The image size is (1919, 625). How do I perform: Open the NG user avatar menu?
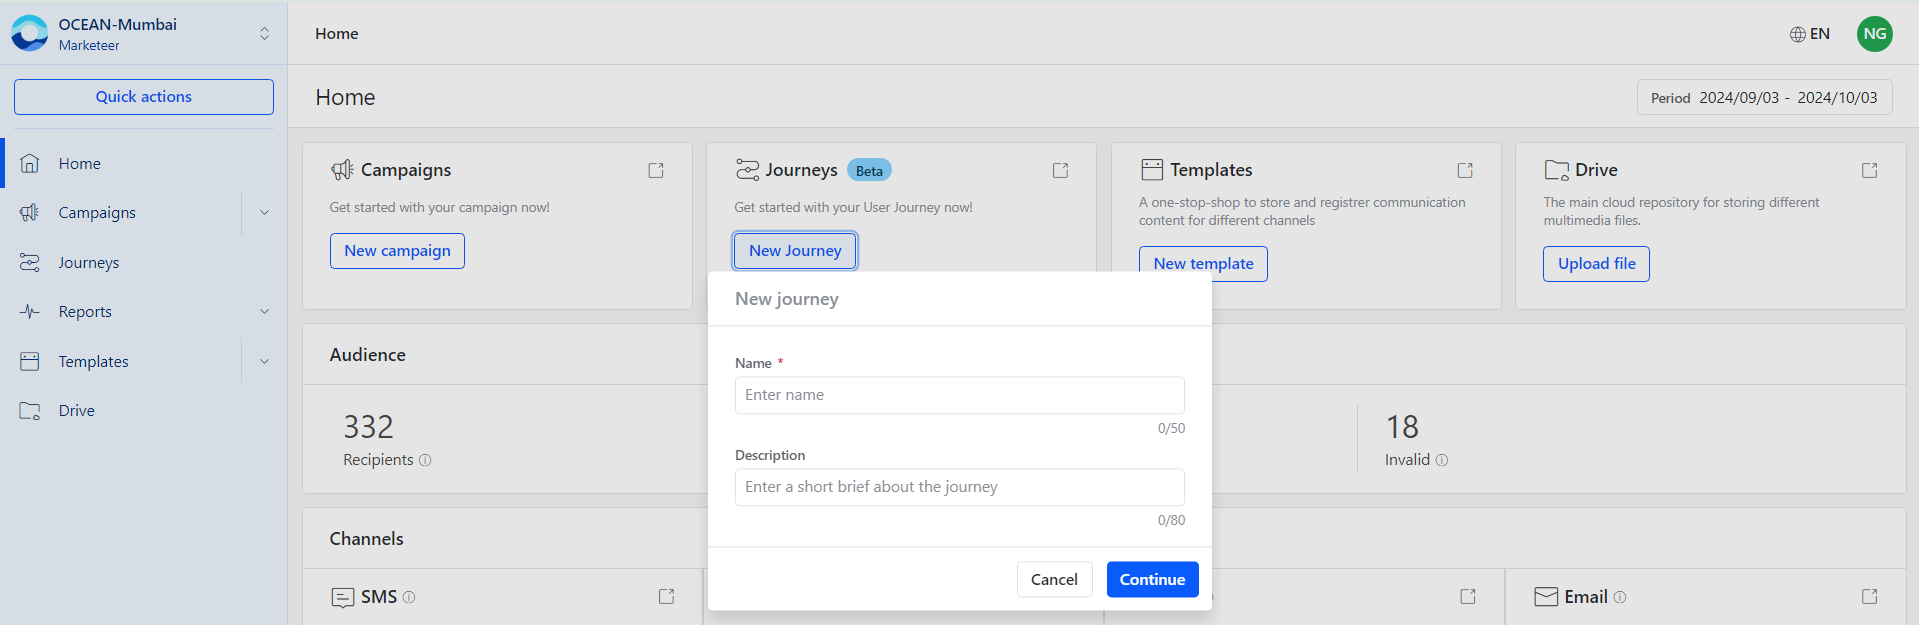coord(1875,33)
